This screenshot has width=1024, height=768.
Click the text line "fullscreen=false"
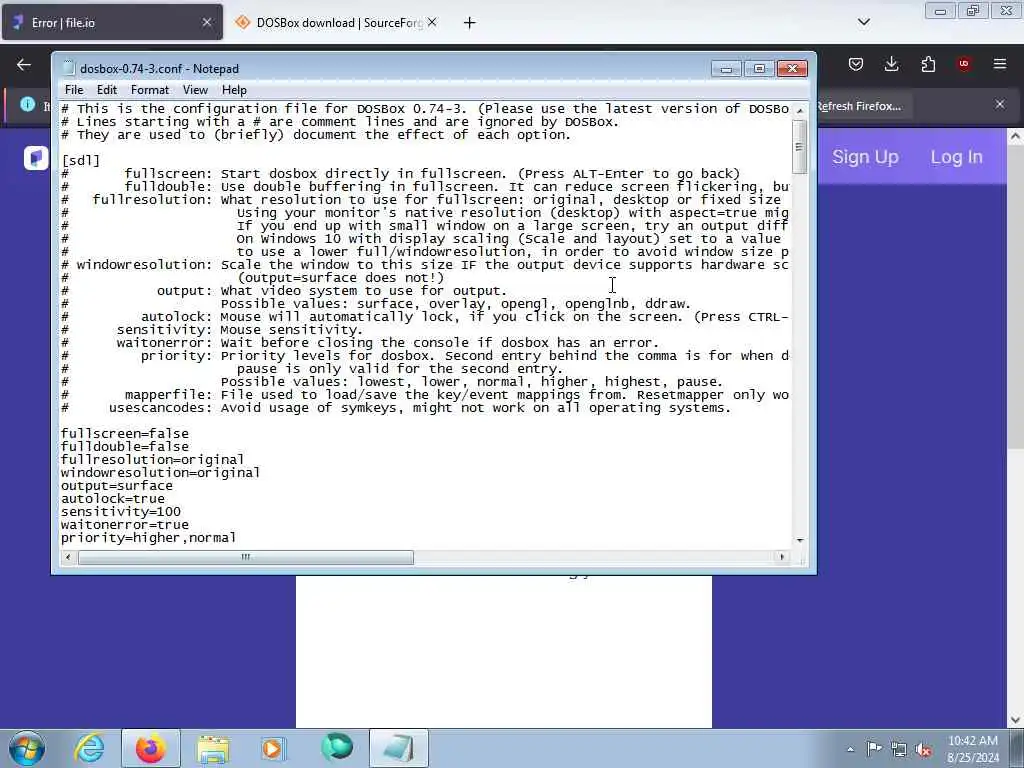pyautogui.click(x=125, y=434)
